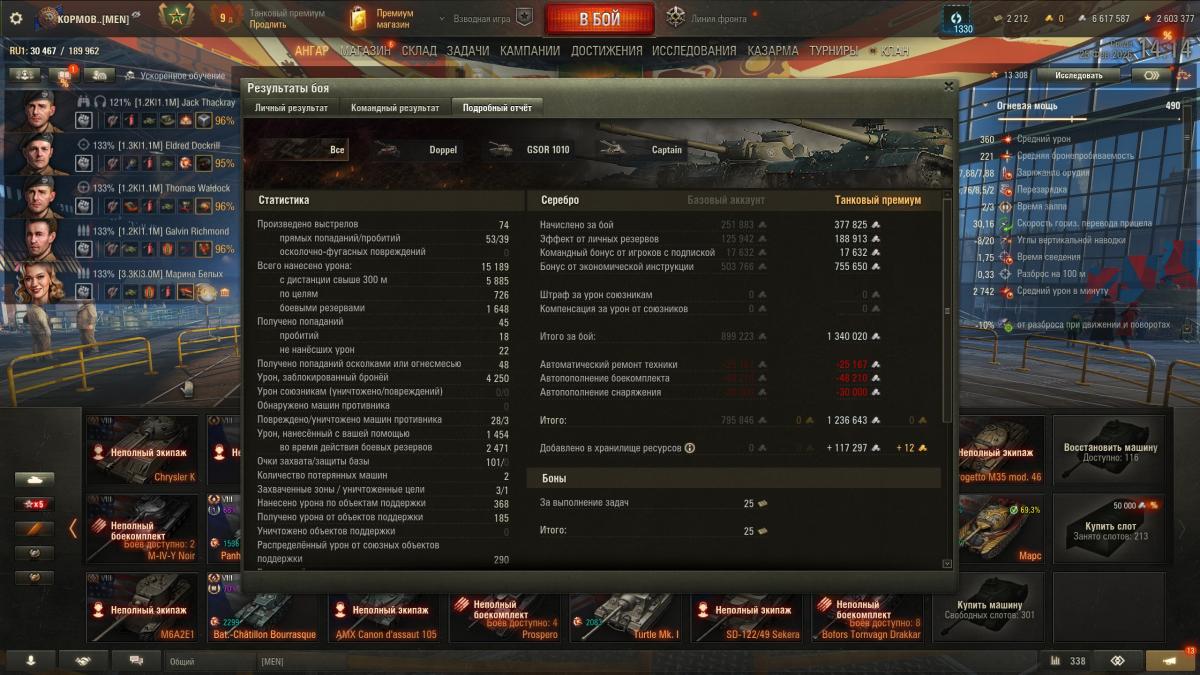Switch to the Personal result tab

coord(291,107)
